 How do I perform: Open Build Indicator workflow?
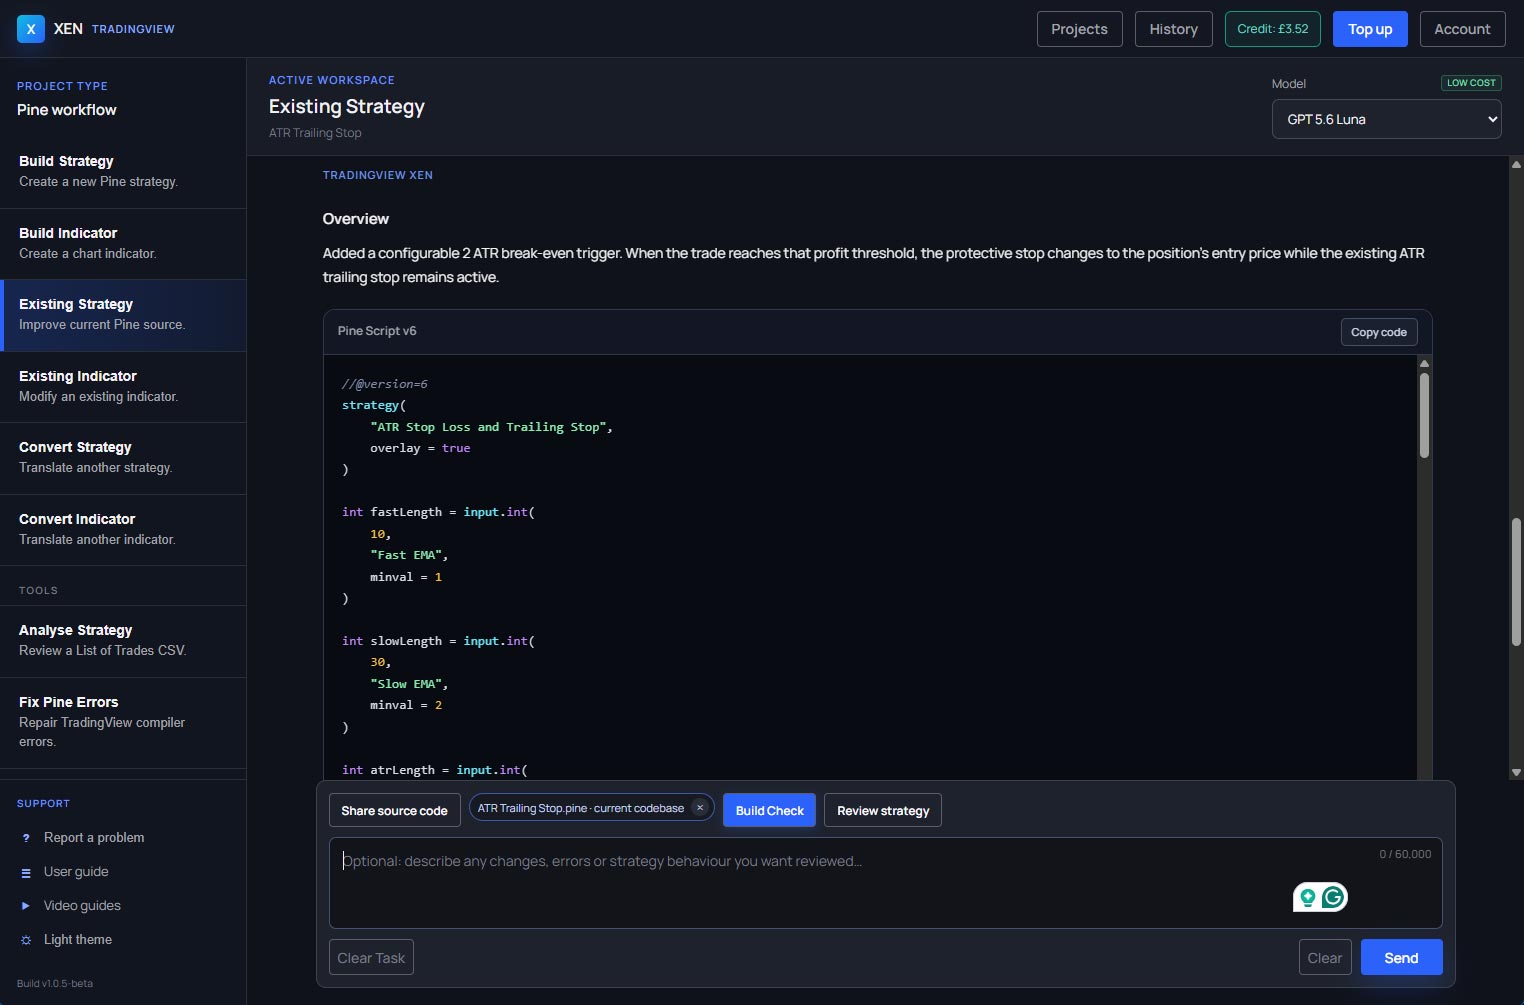[123, 243]
